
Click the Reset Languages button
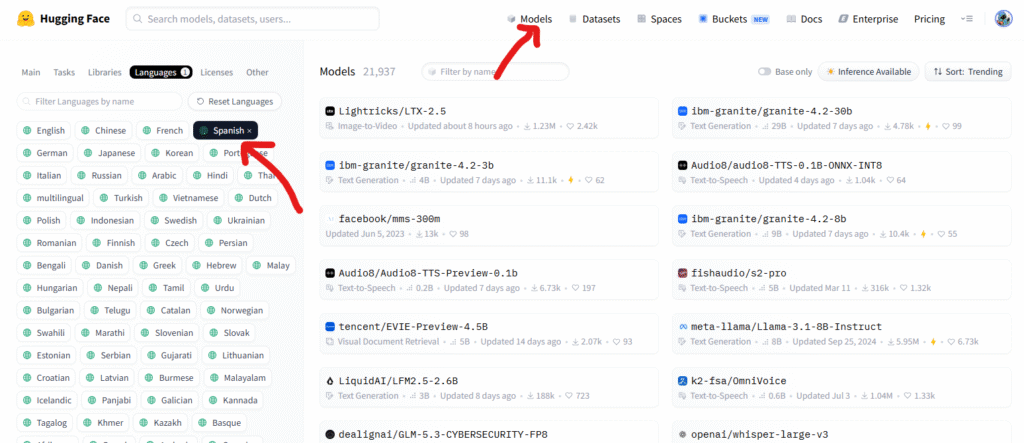pos(234,101)
